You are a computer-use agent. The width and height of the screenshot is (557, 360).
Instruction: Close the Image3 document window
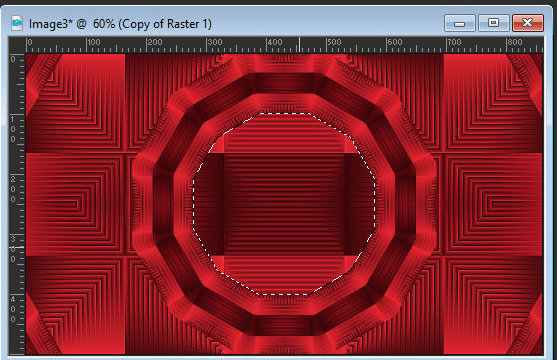(x=528, y=23)
